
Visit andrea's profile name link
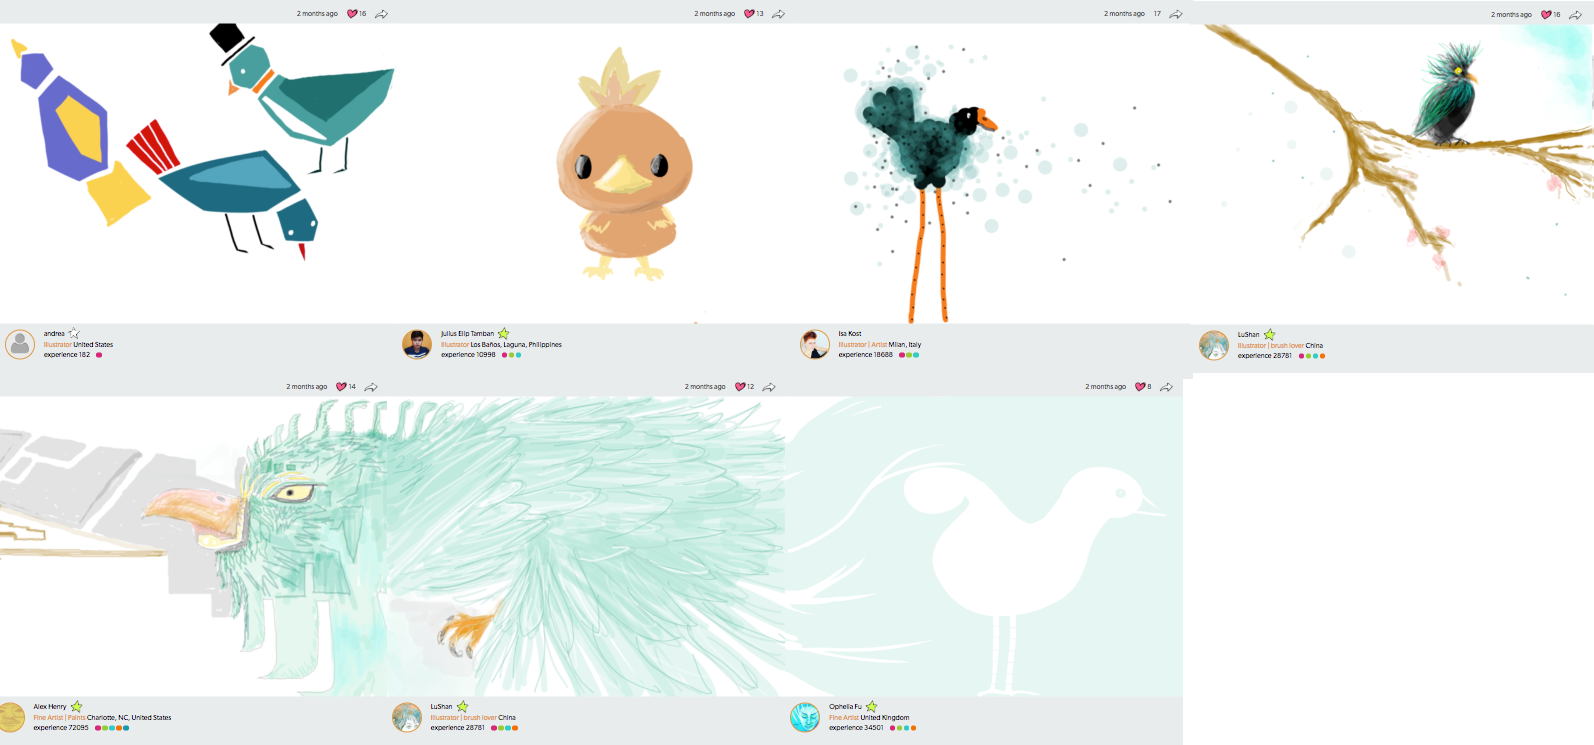coord(54,334)
